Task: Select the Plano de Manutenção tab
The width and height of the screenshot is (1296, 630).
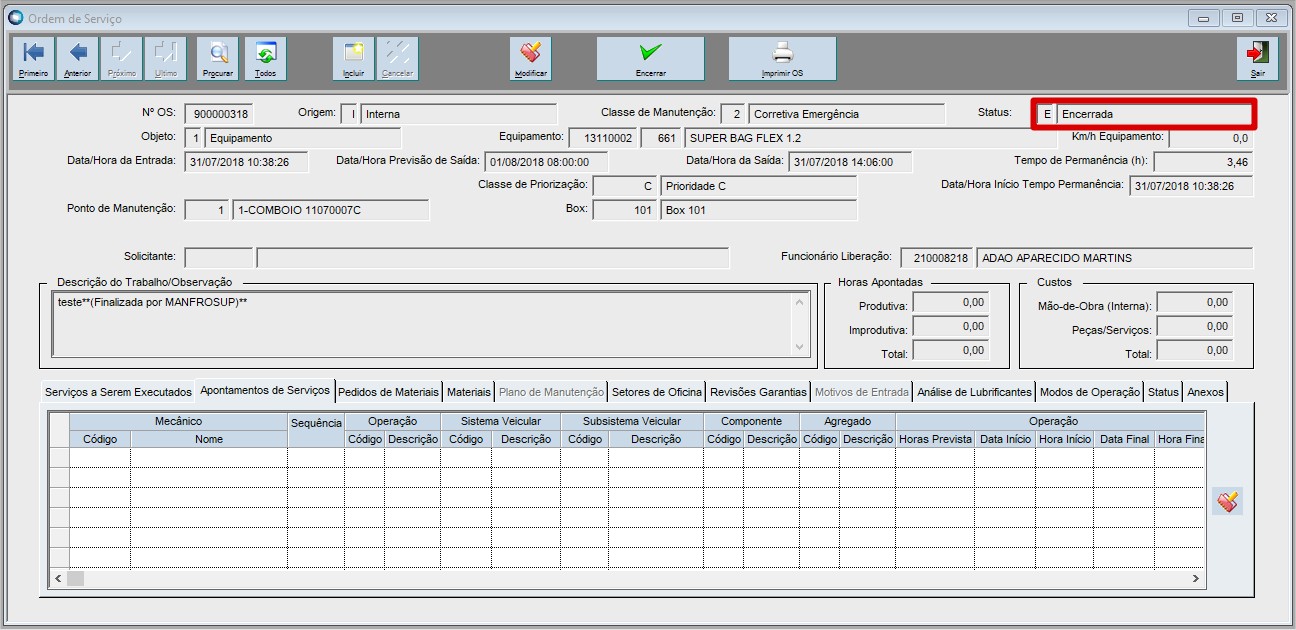Action: (x=551, y=392)
